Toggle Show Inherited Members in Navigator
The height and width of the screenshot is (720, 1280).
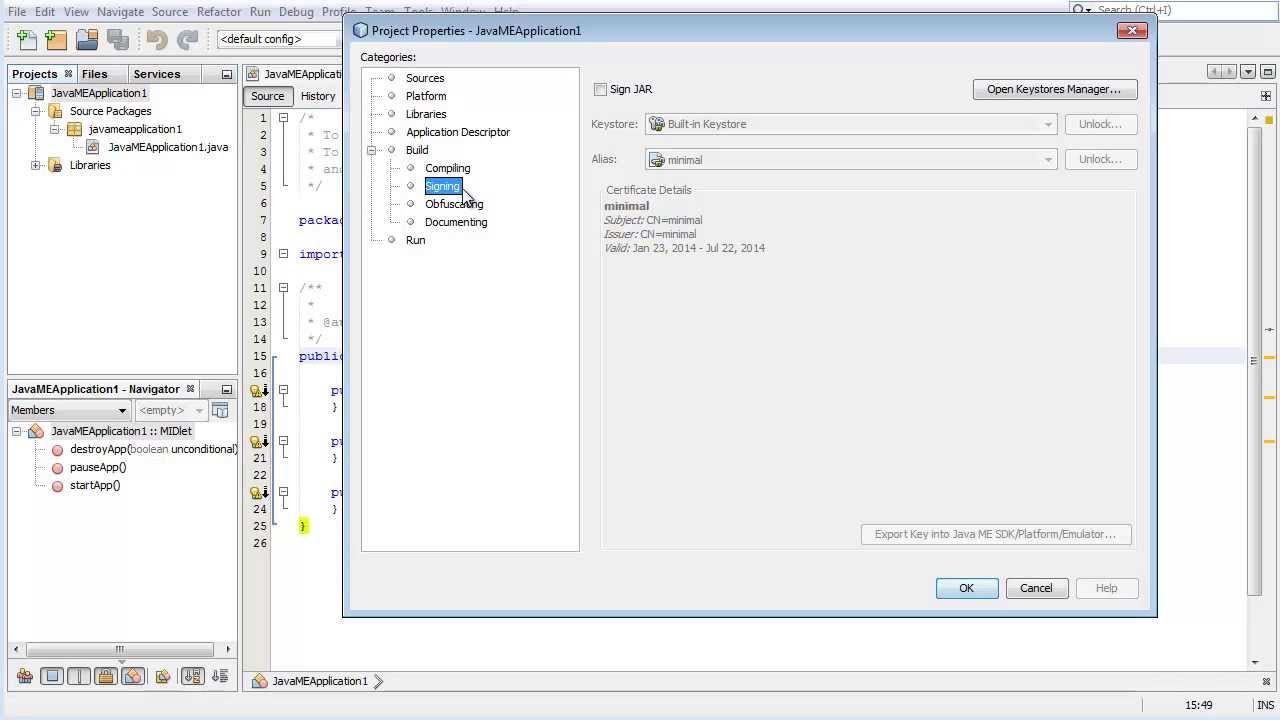click(25, 676)
